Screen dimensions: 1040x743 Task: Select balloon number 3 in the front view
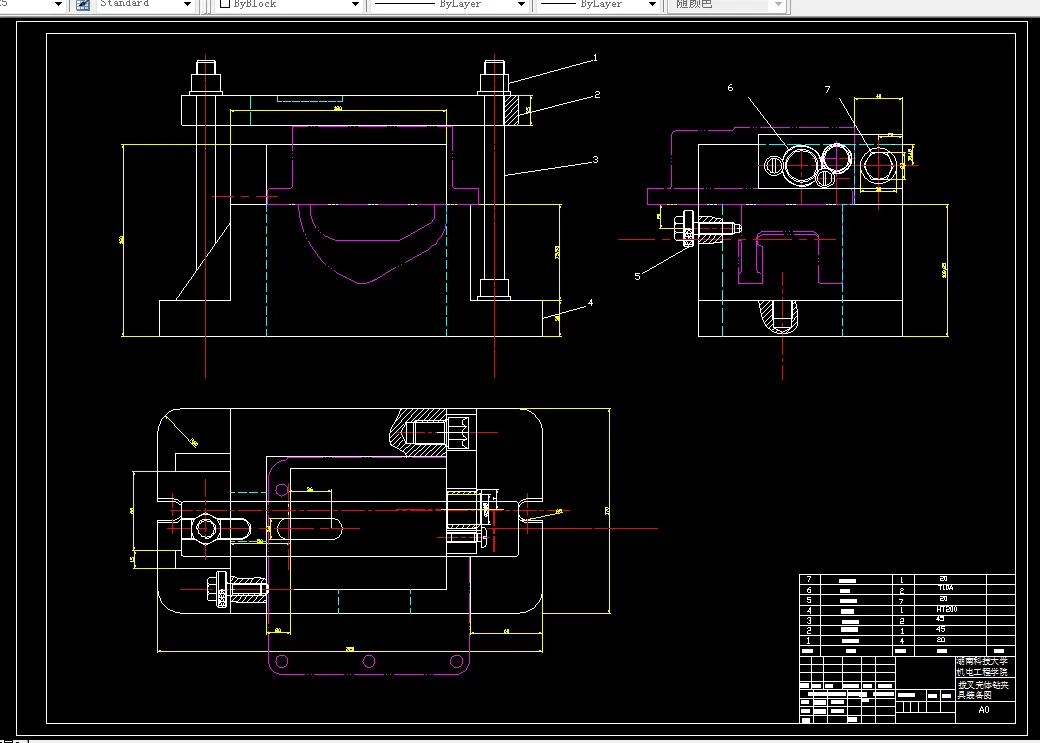pyautogui.click(x=596, y=159)
